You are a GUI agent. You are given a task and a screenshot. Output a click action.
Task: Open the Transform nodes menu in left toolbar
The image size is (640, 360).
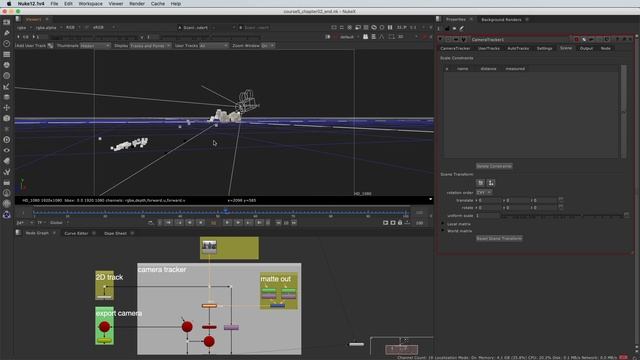pyautogui.click(x=7, y=108)
